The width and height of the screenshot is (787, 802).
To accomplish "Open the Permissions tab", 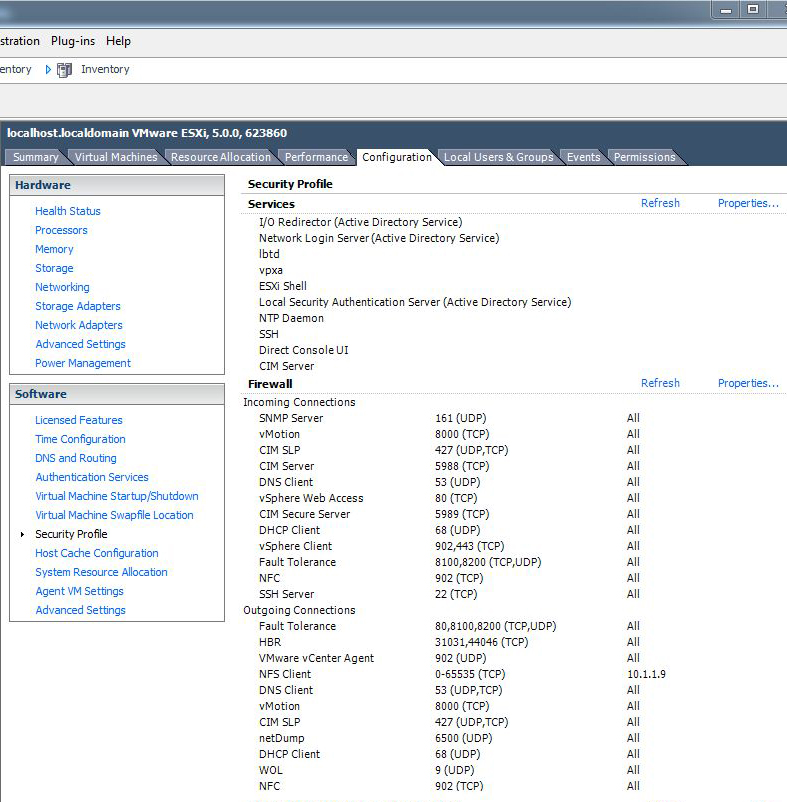I will [x=644, y=157].
